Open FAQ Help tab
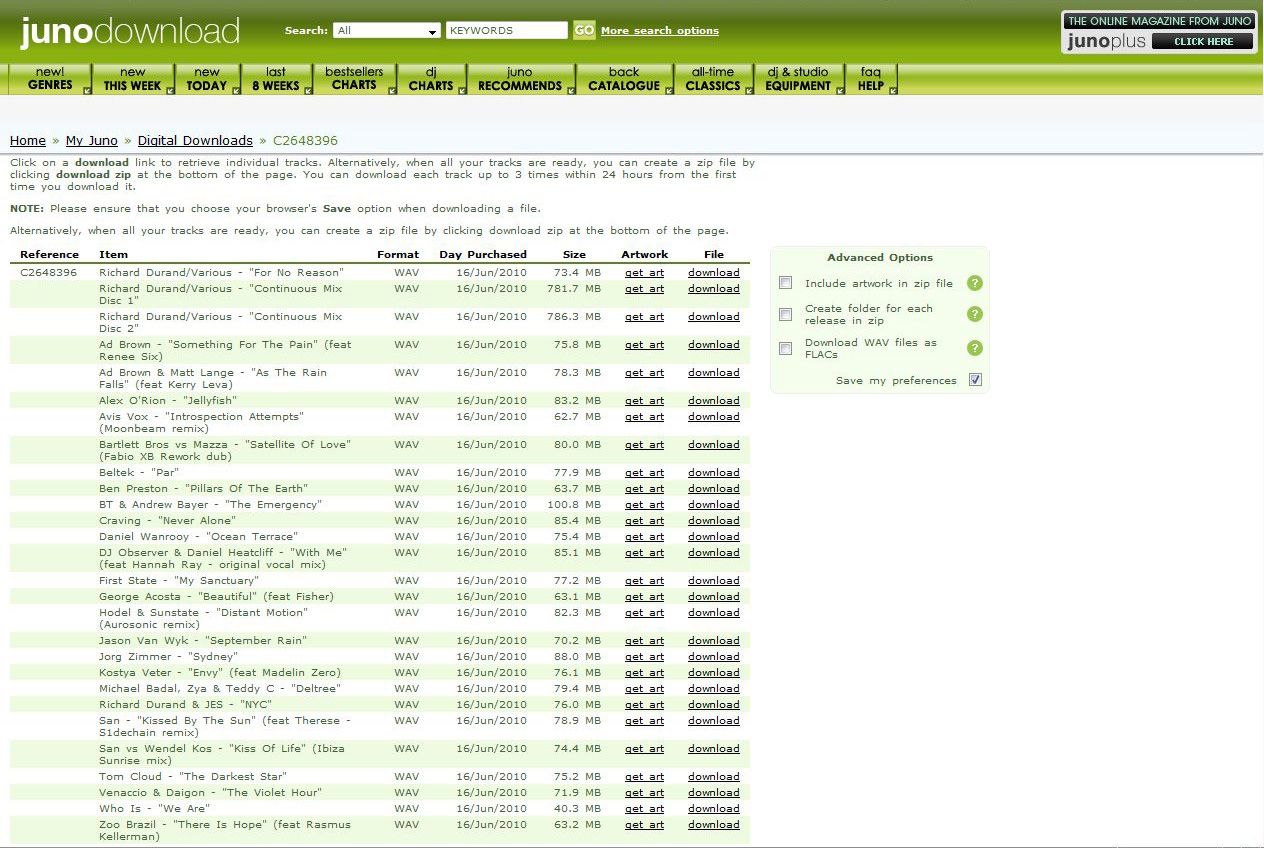The width and height of the screenshot is (1264, 848). click(871, 79)
